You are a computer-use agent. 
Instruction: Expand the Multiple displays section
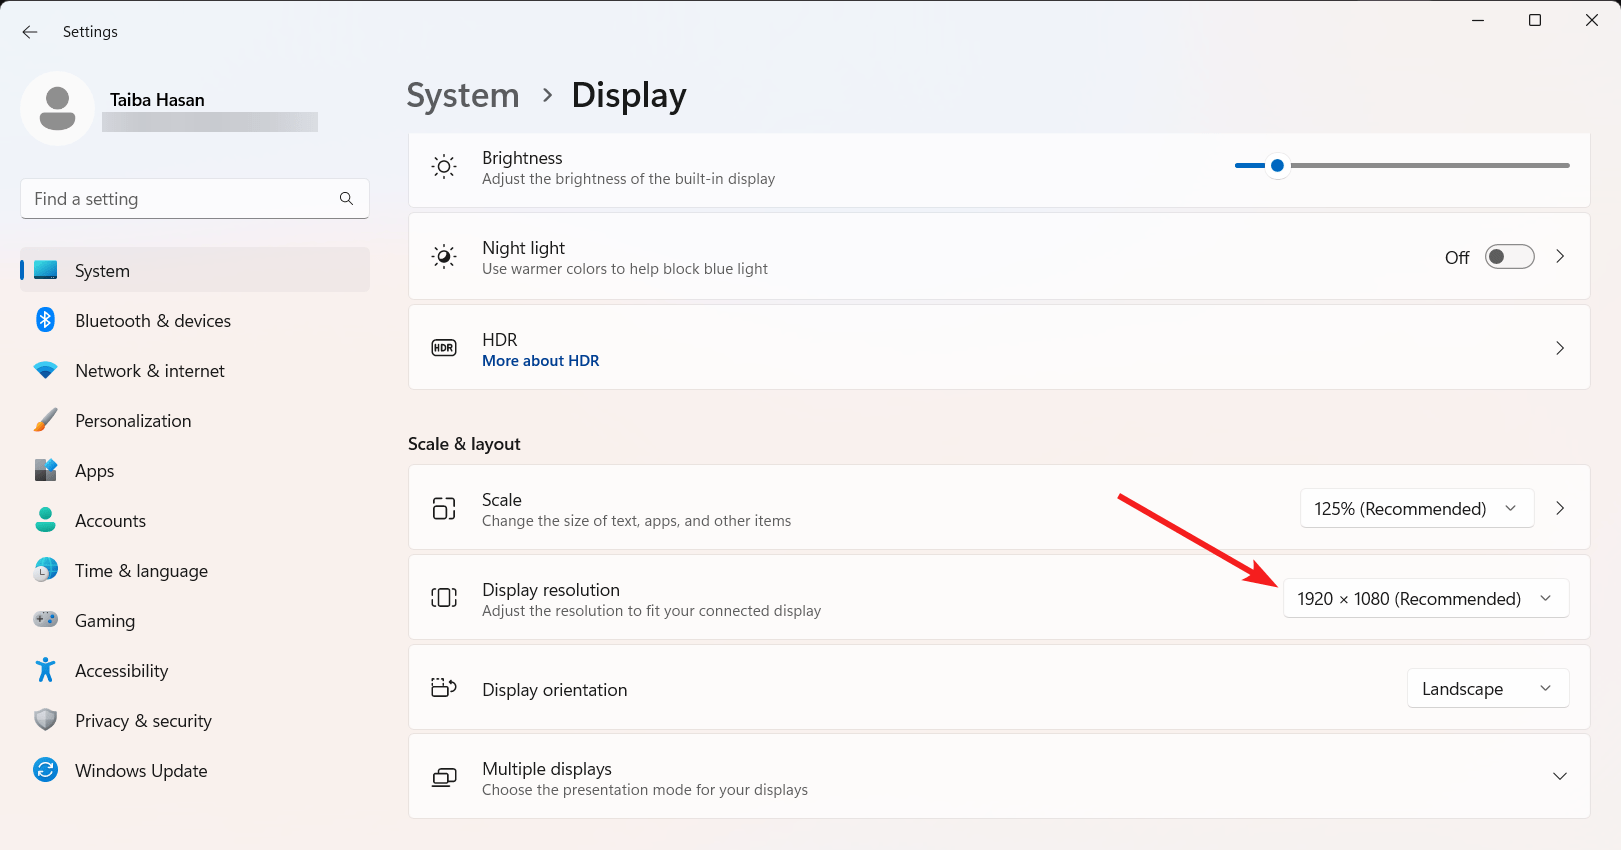coord(1559,777)
